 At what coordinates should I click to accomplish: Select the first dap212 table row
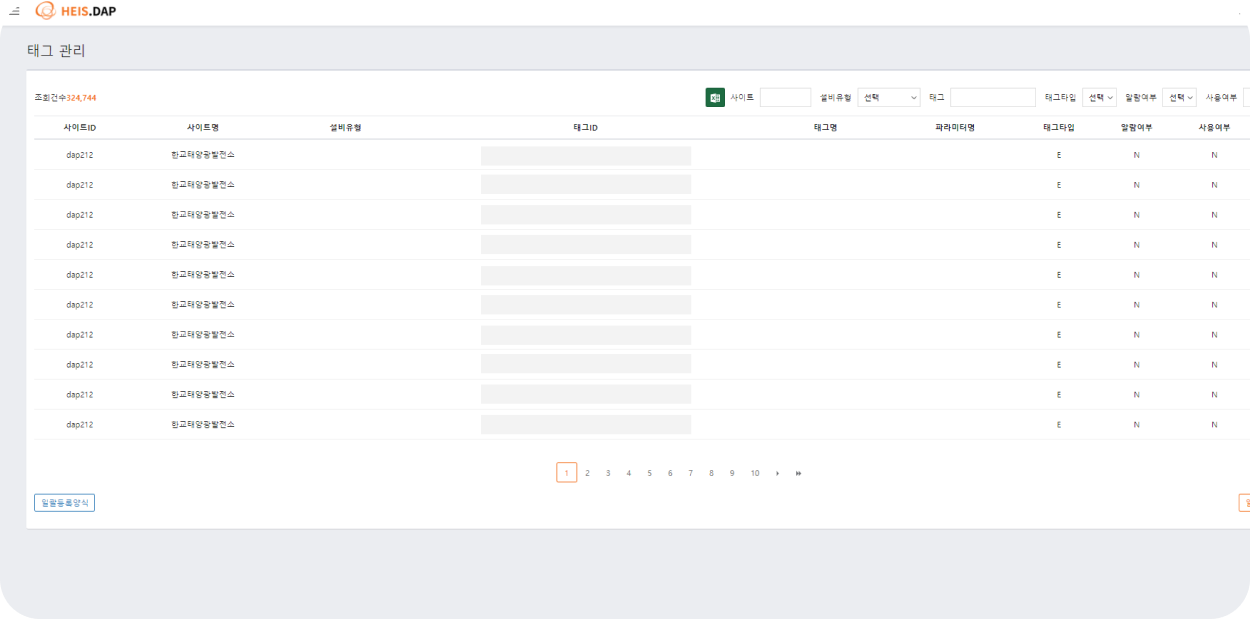pyautogui.click(x=80, y=155)
